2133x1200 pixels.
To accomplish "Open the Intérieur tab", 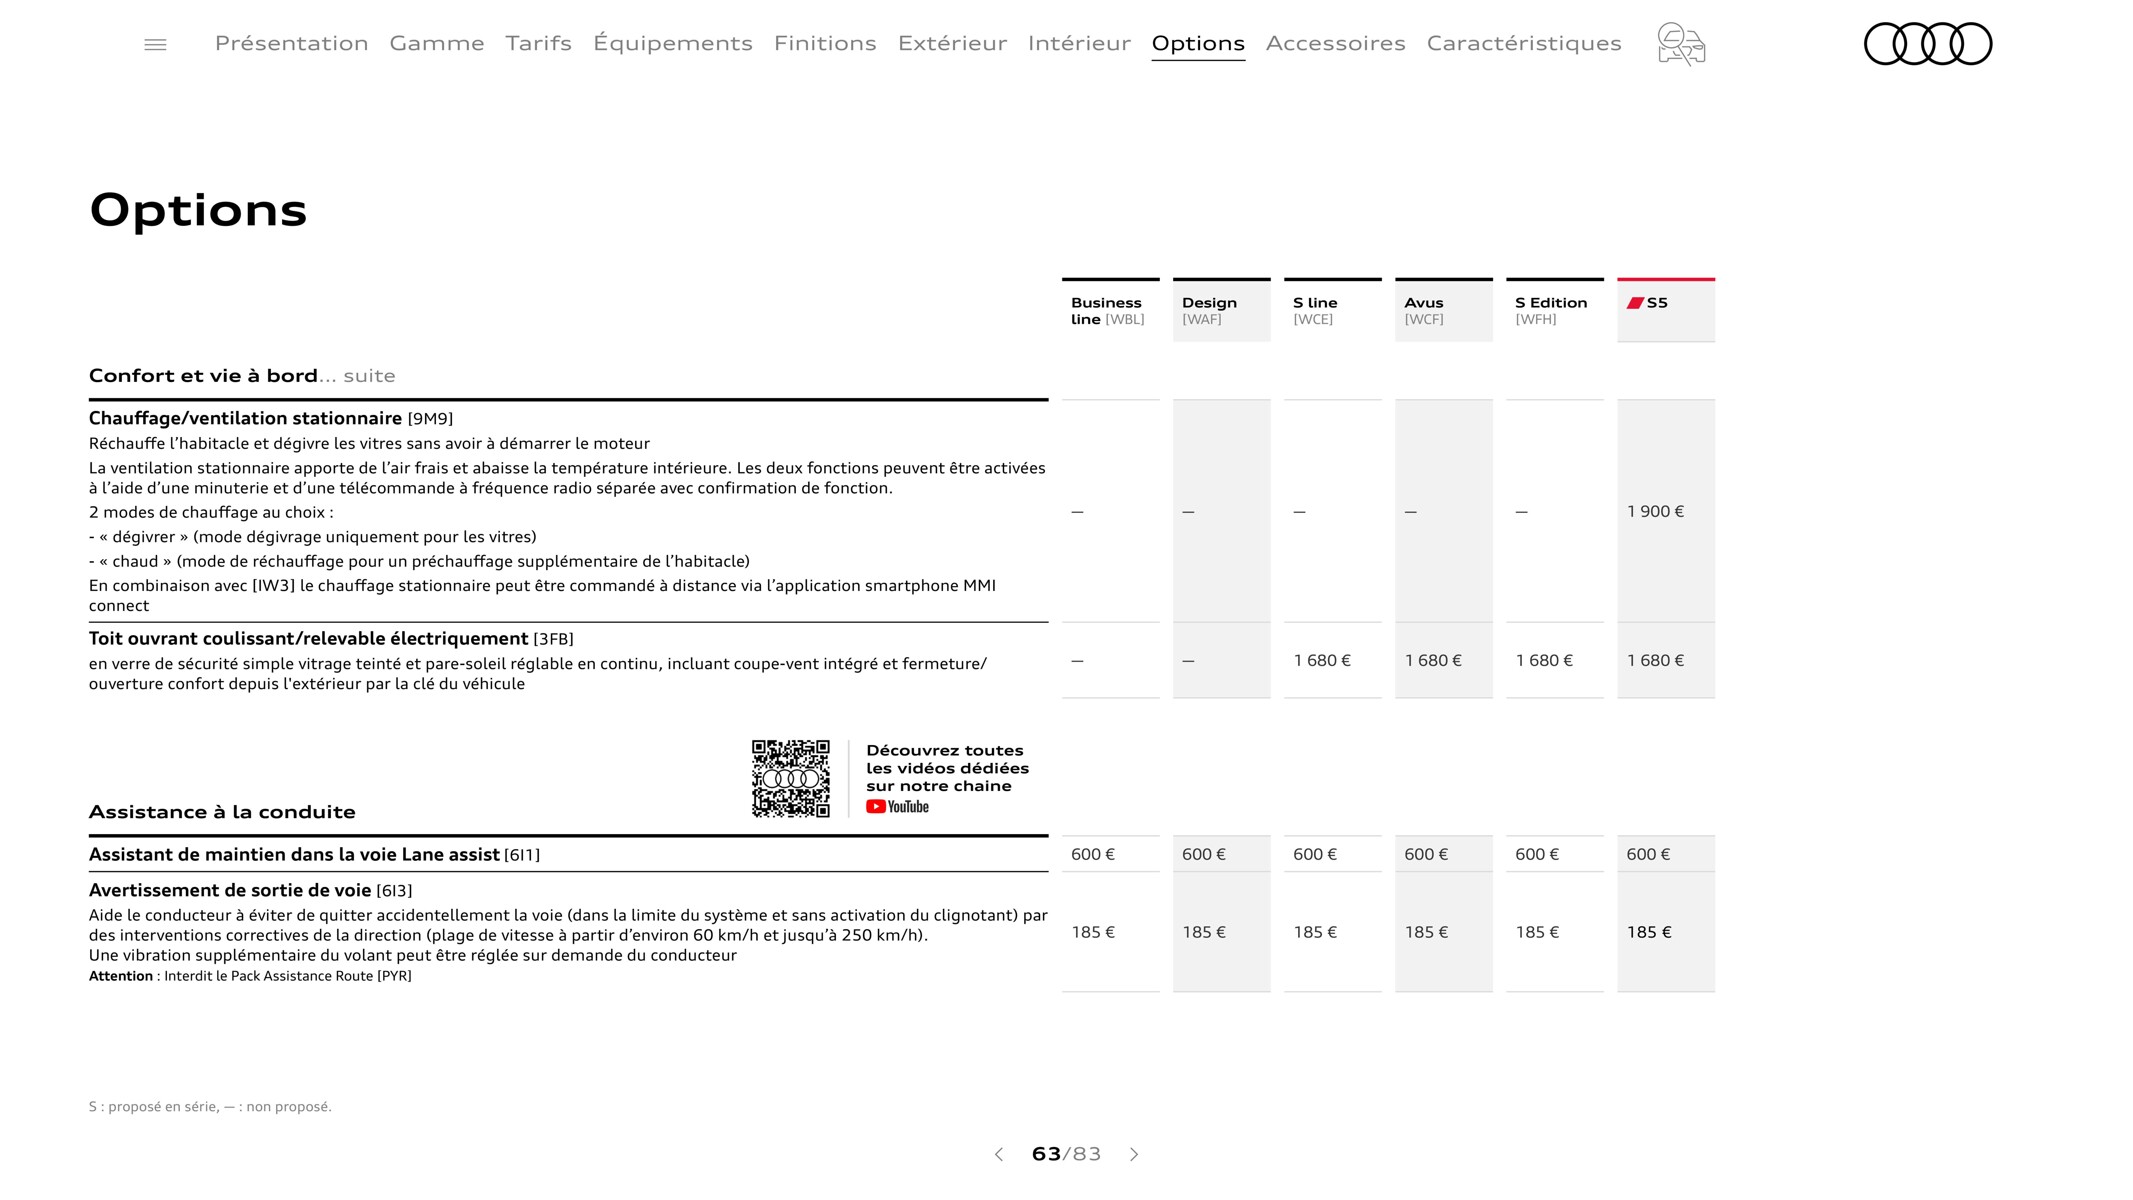I will coord(1079,43).
